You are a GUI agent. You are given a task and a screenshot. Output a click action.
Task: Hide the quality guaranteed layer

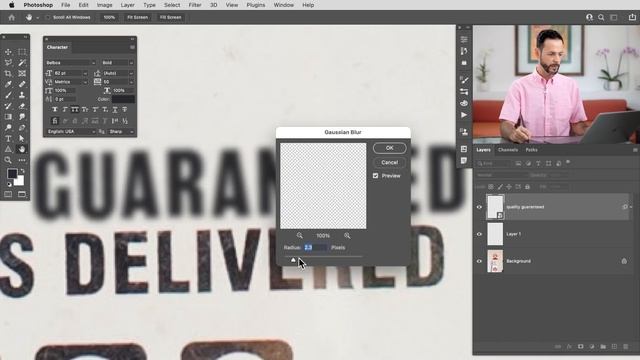pyautogui.click(x=479, y=207)
